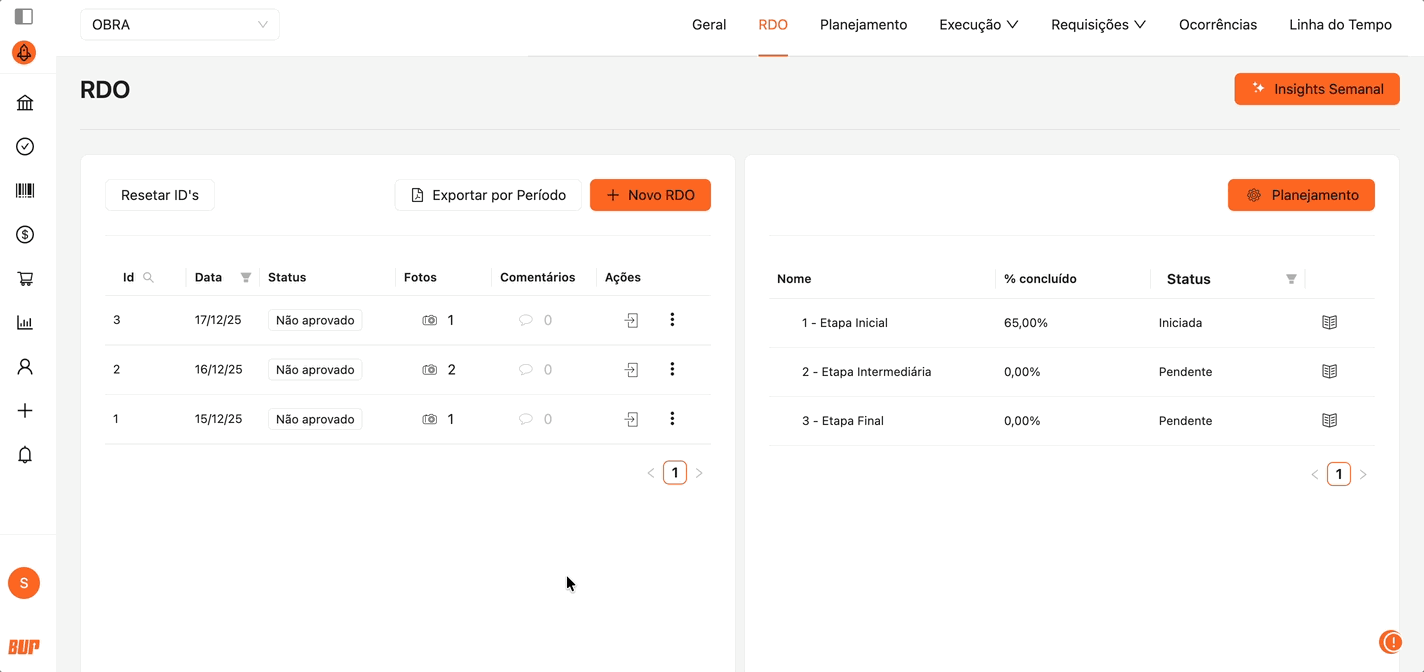Filter the Data column in RDO table
Screen dimensions: 1424x672
[x=246, y=278]
